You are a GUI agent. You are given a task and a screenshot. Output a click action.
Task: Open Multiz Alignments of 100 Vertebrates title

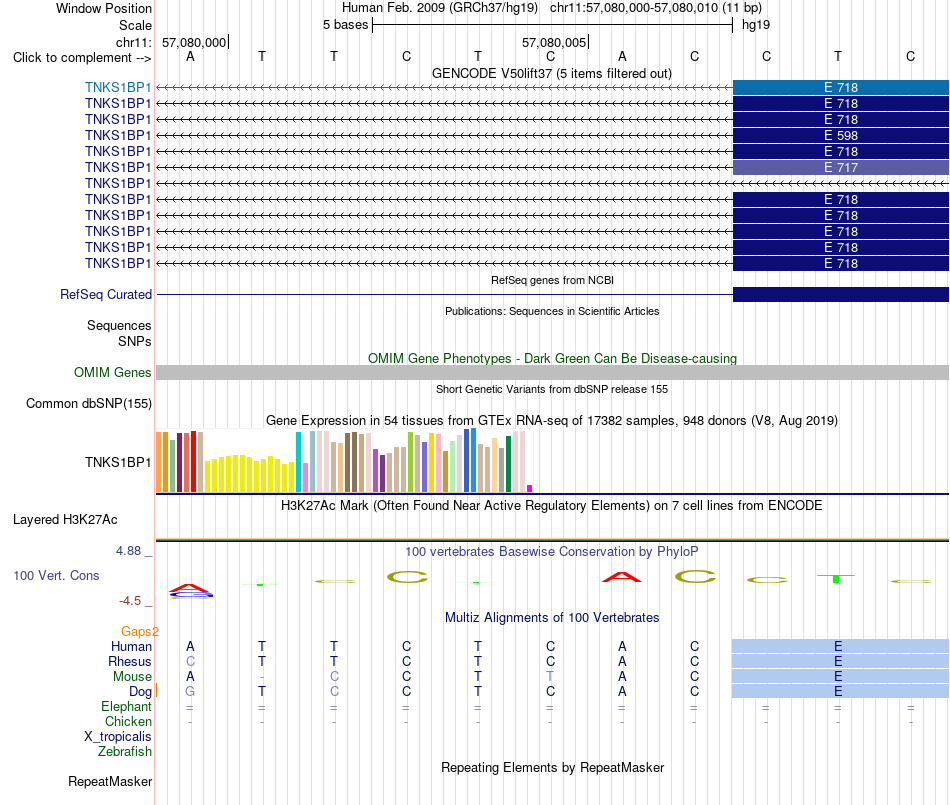pos(552,618)
